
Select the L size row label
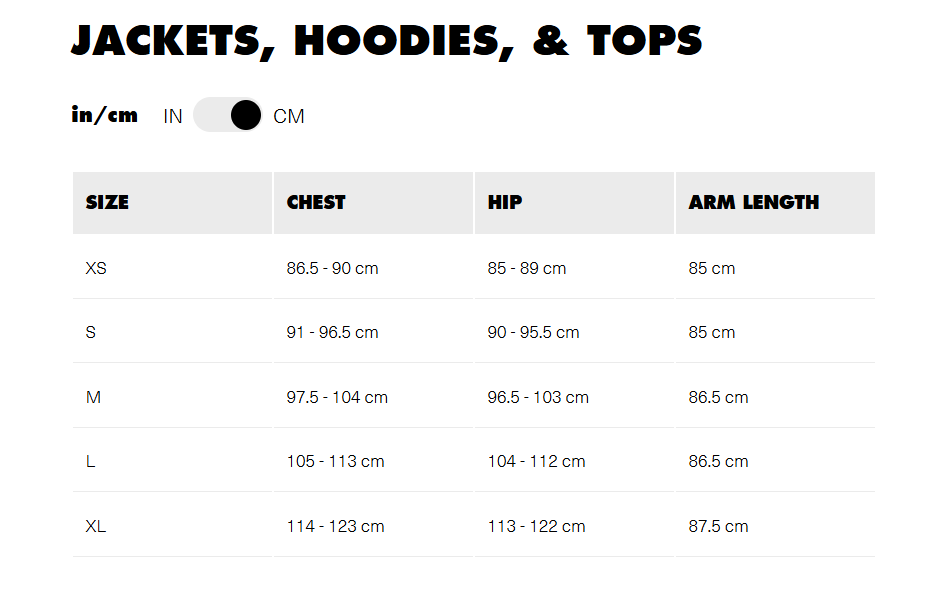(x=90, y=461)
